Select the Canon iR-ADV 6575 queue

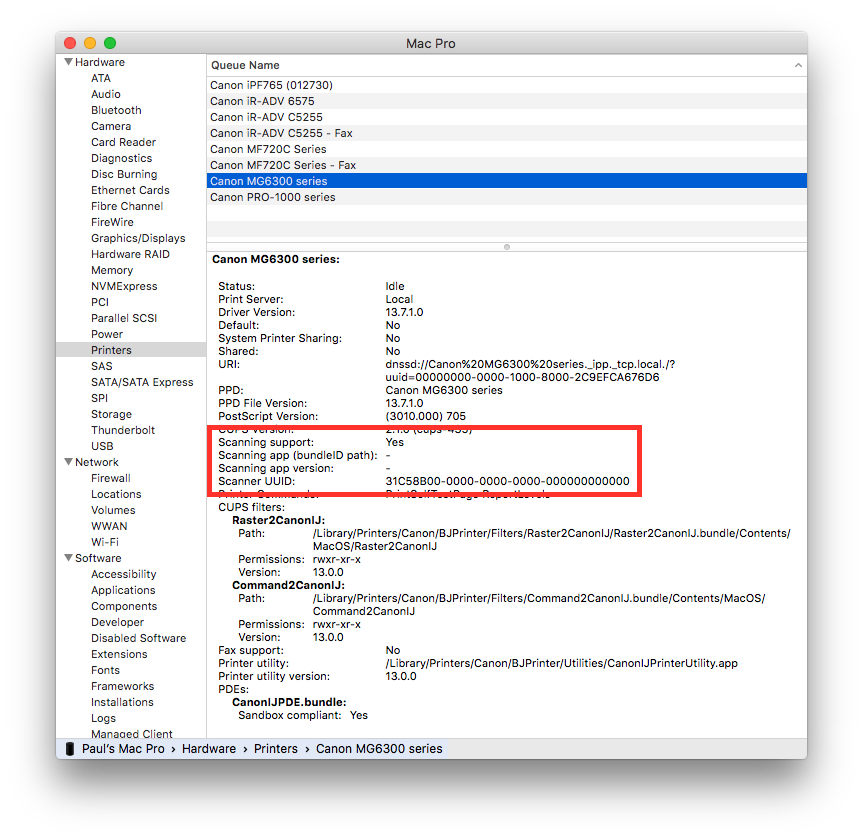[274, 101]
